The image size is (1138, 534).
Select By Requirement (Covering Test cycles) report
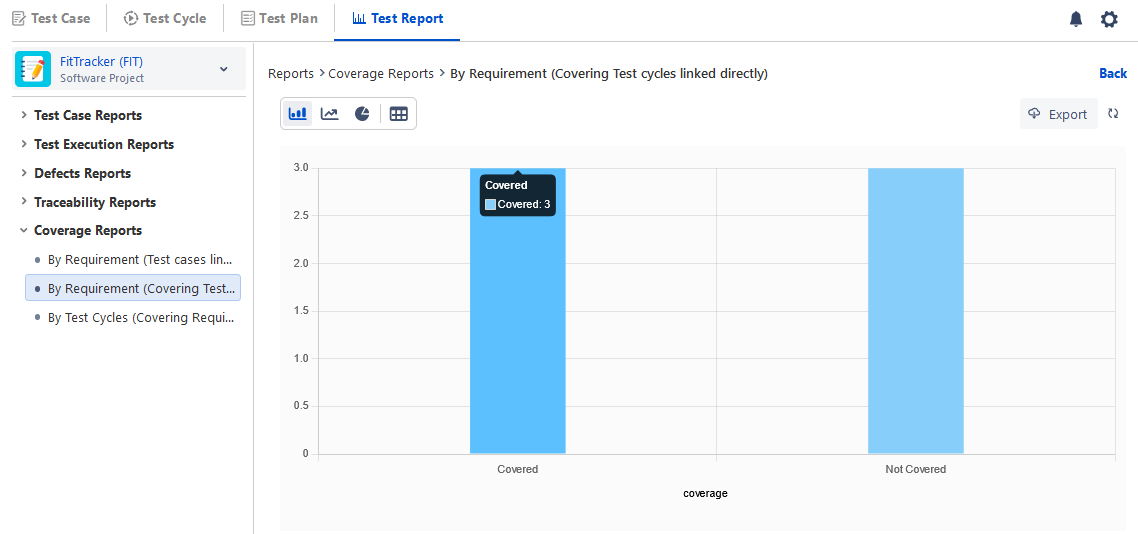[134, 288]
